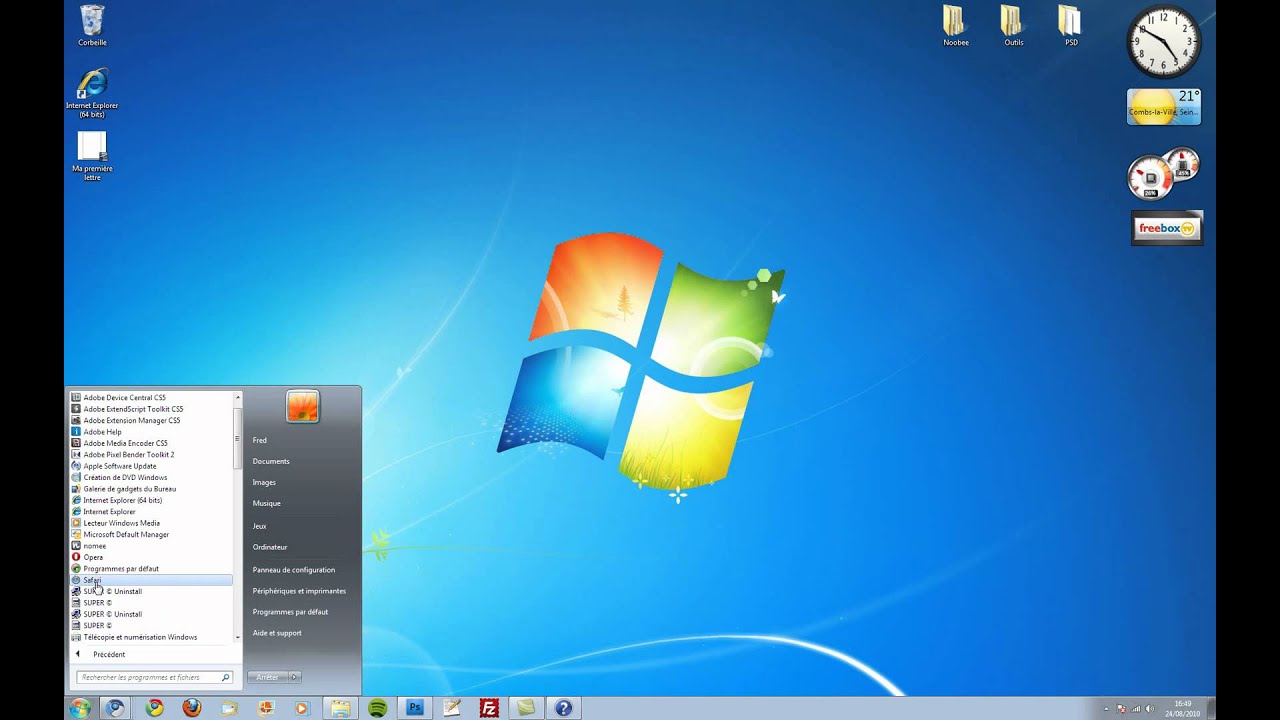Open Ordinateur from Start menu
Viewport: 1280px width, 720px height.
coord(270,547)
